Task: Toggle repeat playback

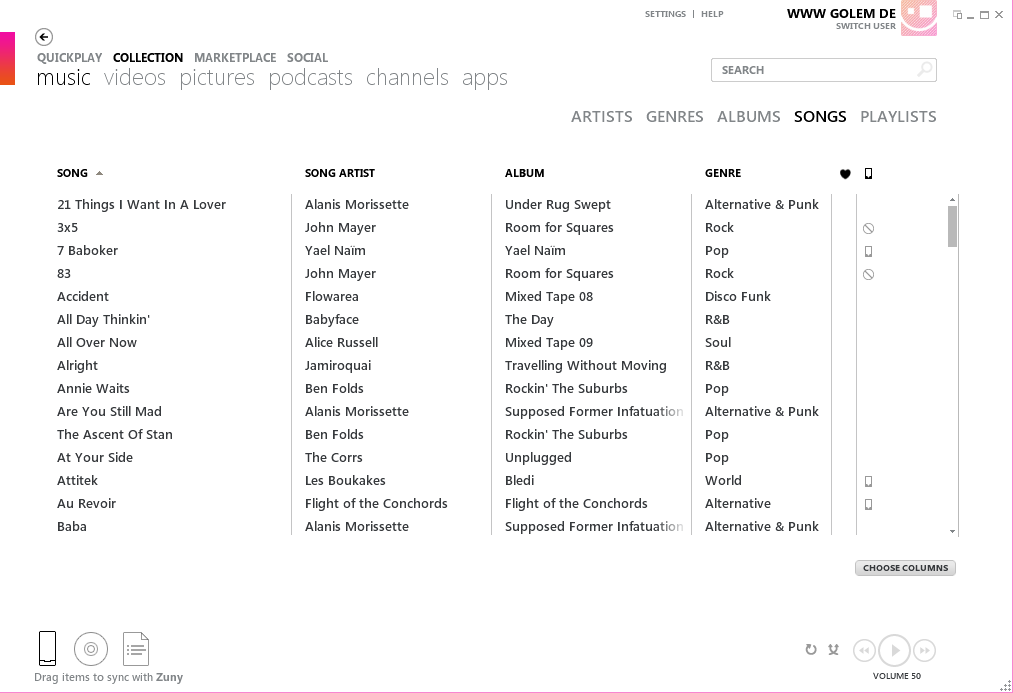Action: 811,650
